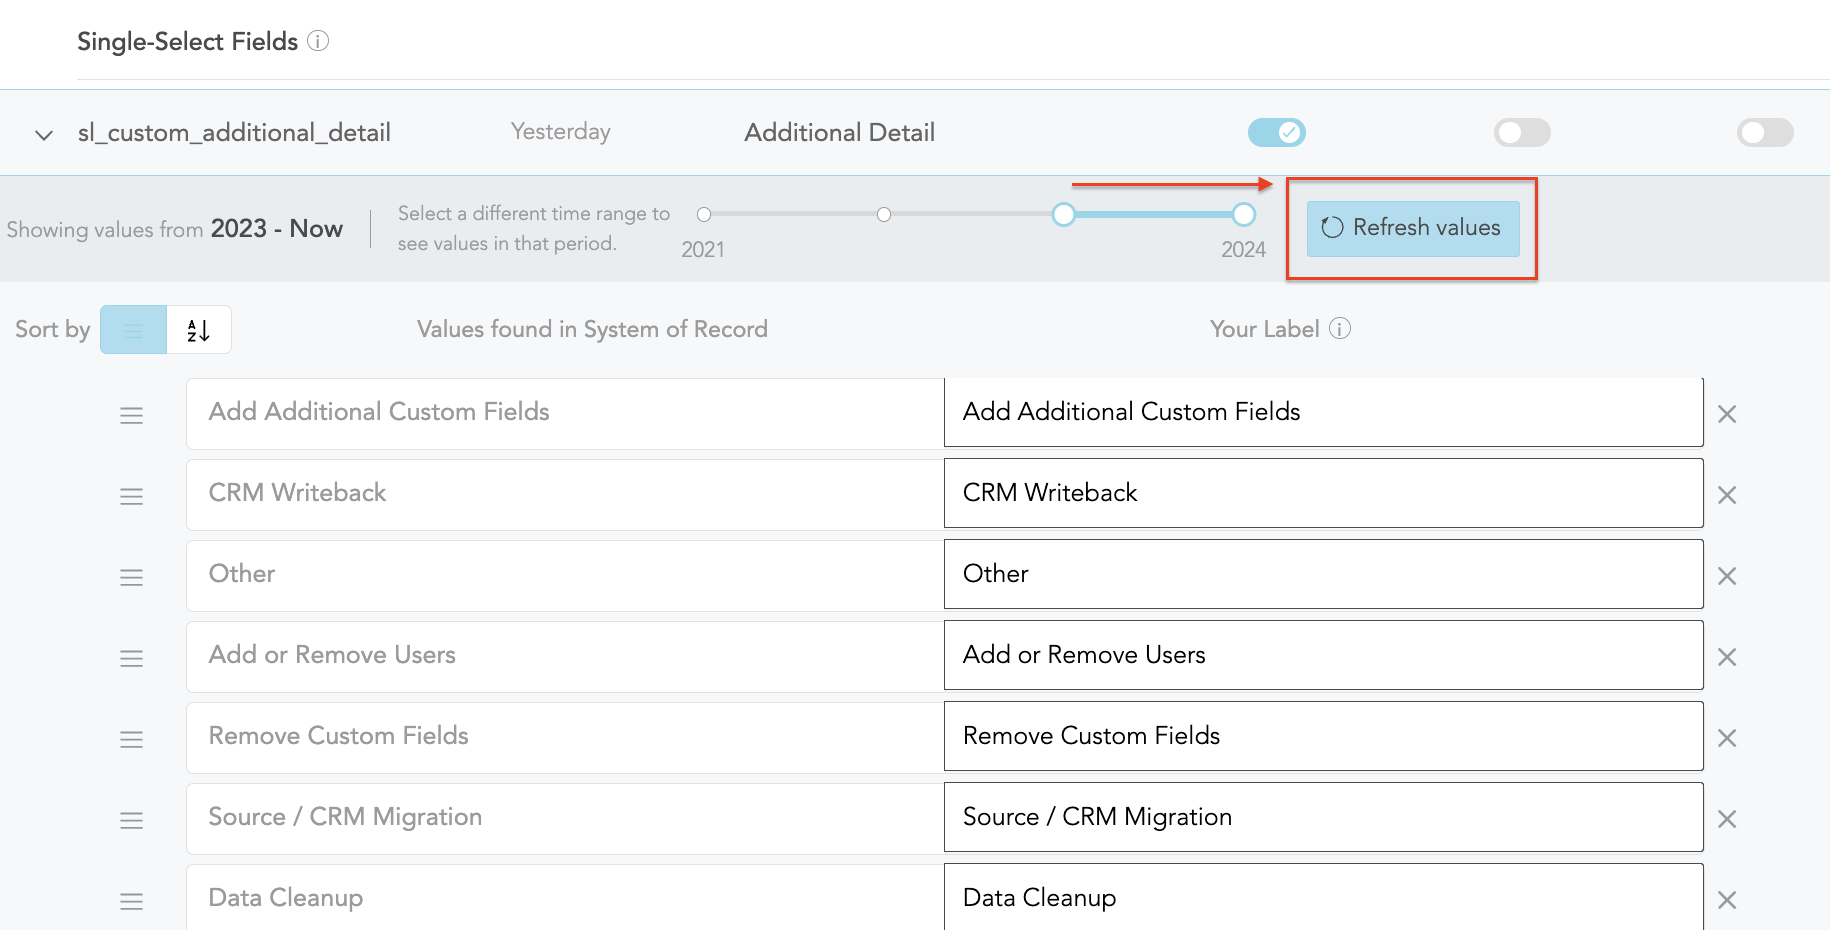Select the custom order sort icon

[133, 330]
